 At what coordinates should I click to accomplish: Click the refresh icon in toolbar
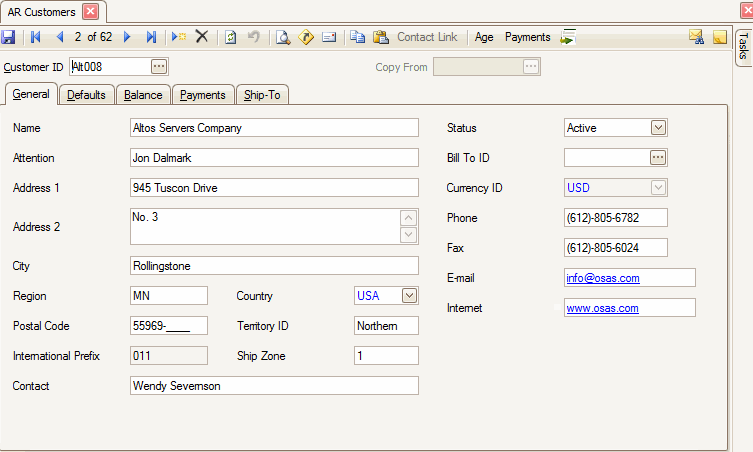pyautogui.click(x=230, y=37)
